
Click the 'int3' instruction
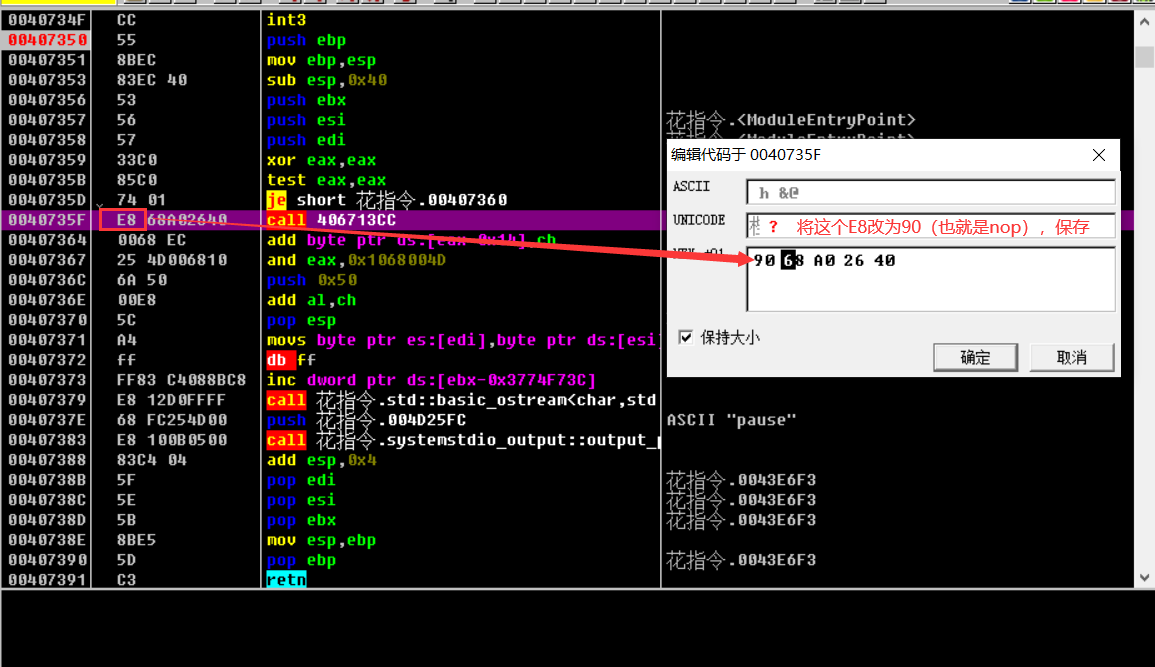pos(287,20)
